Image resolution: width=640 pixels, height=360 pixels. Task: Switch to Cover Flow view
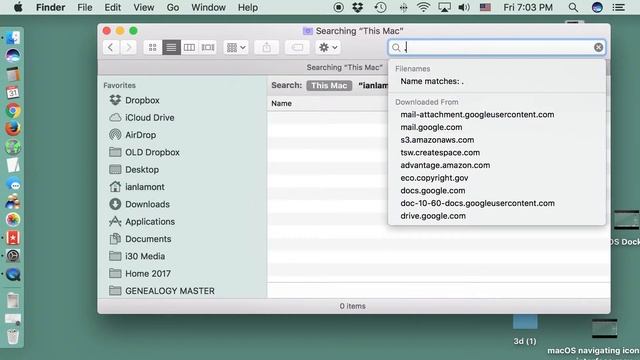[208, 47]
